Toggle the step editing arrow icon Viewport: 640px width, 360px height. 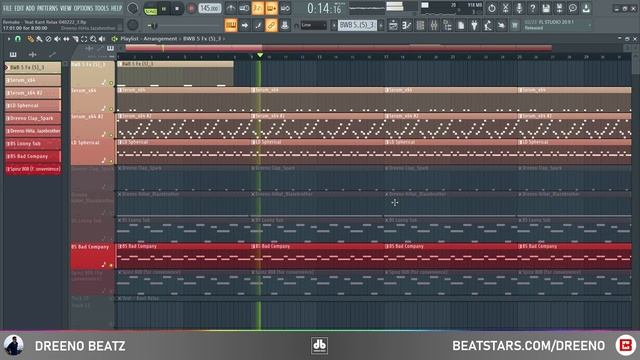coord(244,25)
